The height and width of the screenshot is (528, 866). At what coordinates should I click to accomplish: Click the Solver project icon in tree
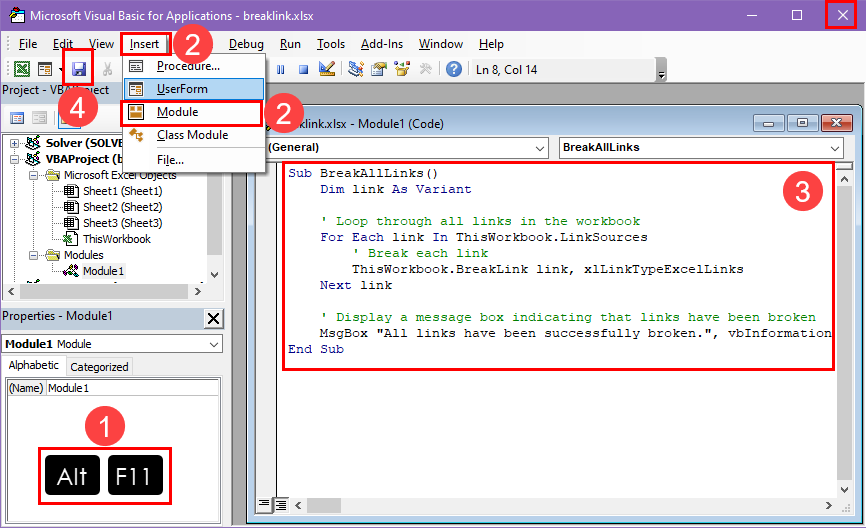pos(33,142)
